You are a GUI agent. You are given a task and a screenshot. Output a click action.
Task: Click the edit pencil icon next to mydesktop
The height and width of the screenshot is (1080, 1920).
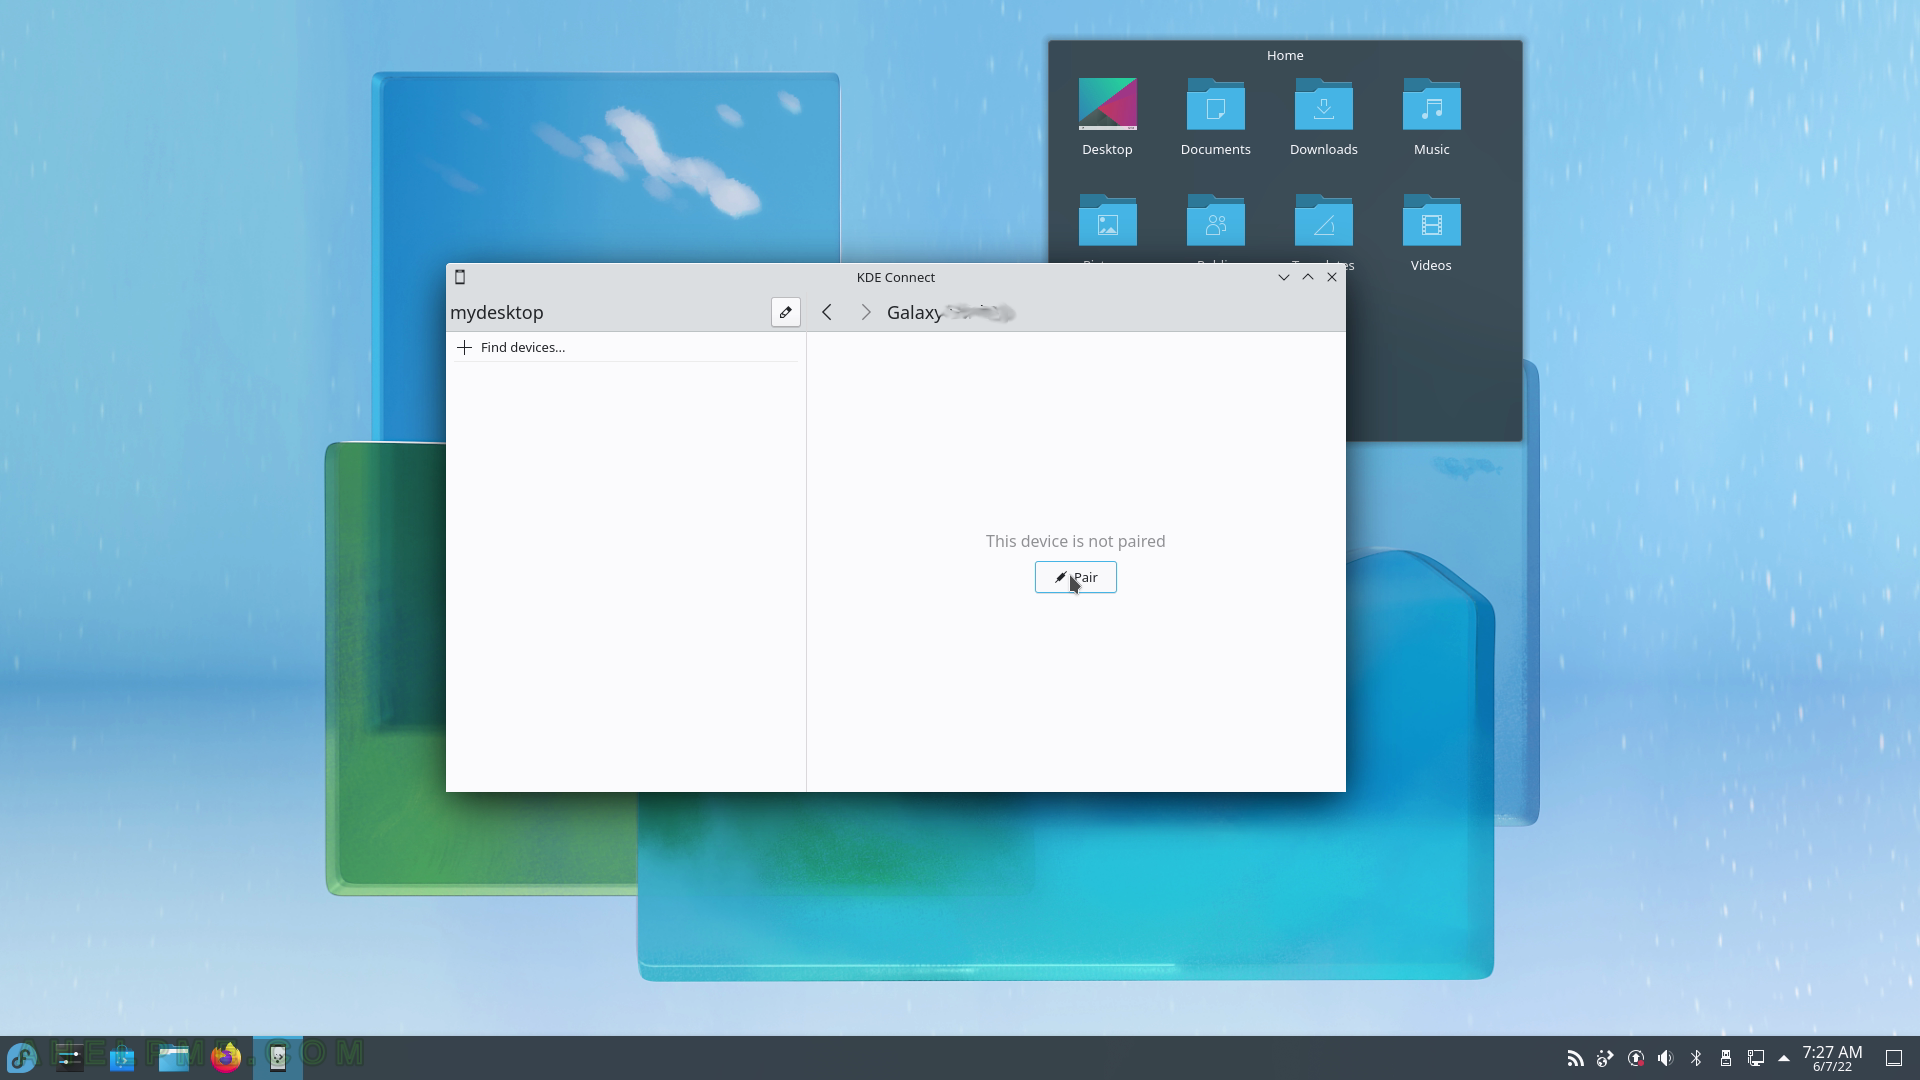pyautogui.click(x=785, y=312)
